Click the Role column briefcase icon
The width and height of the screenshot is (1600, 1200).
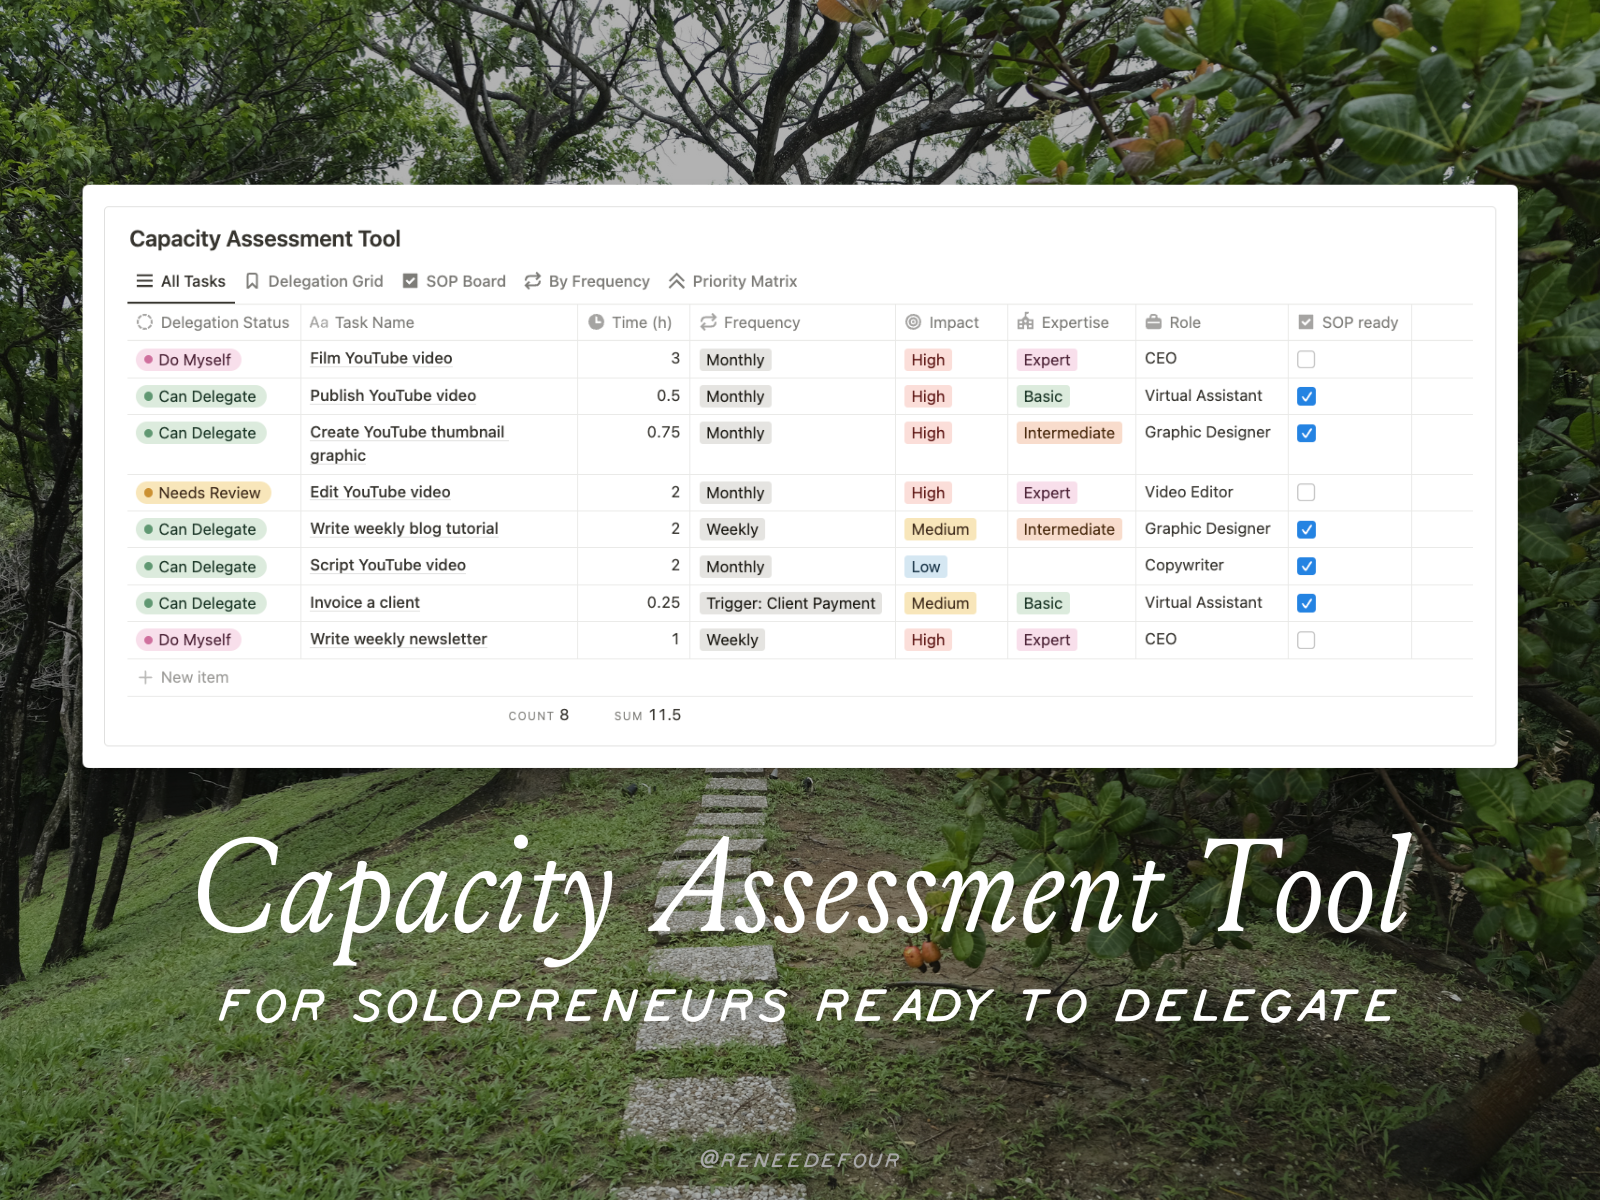click(1153, 322)
